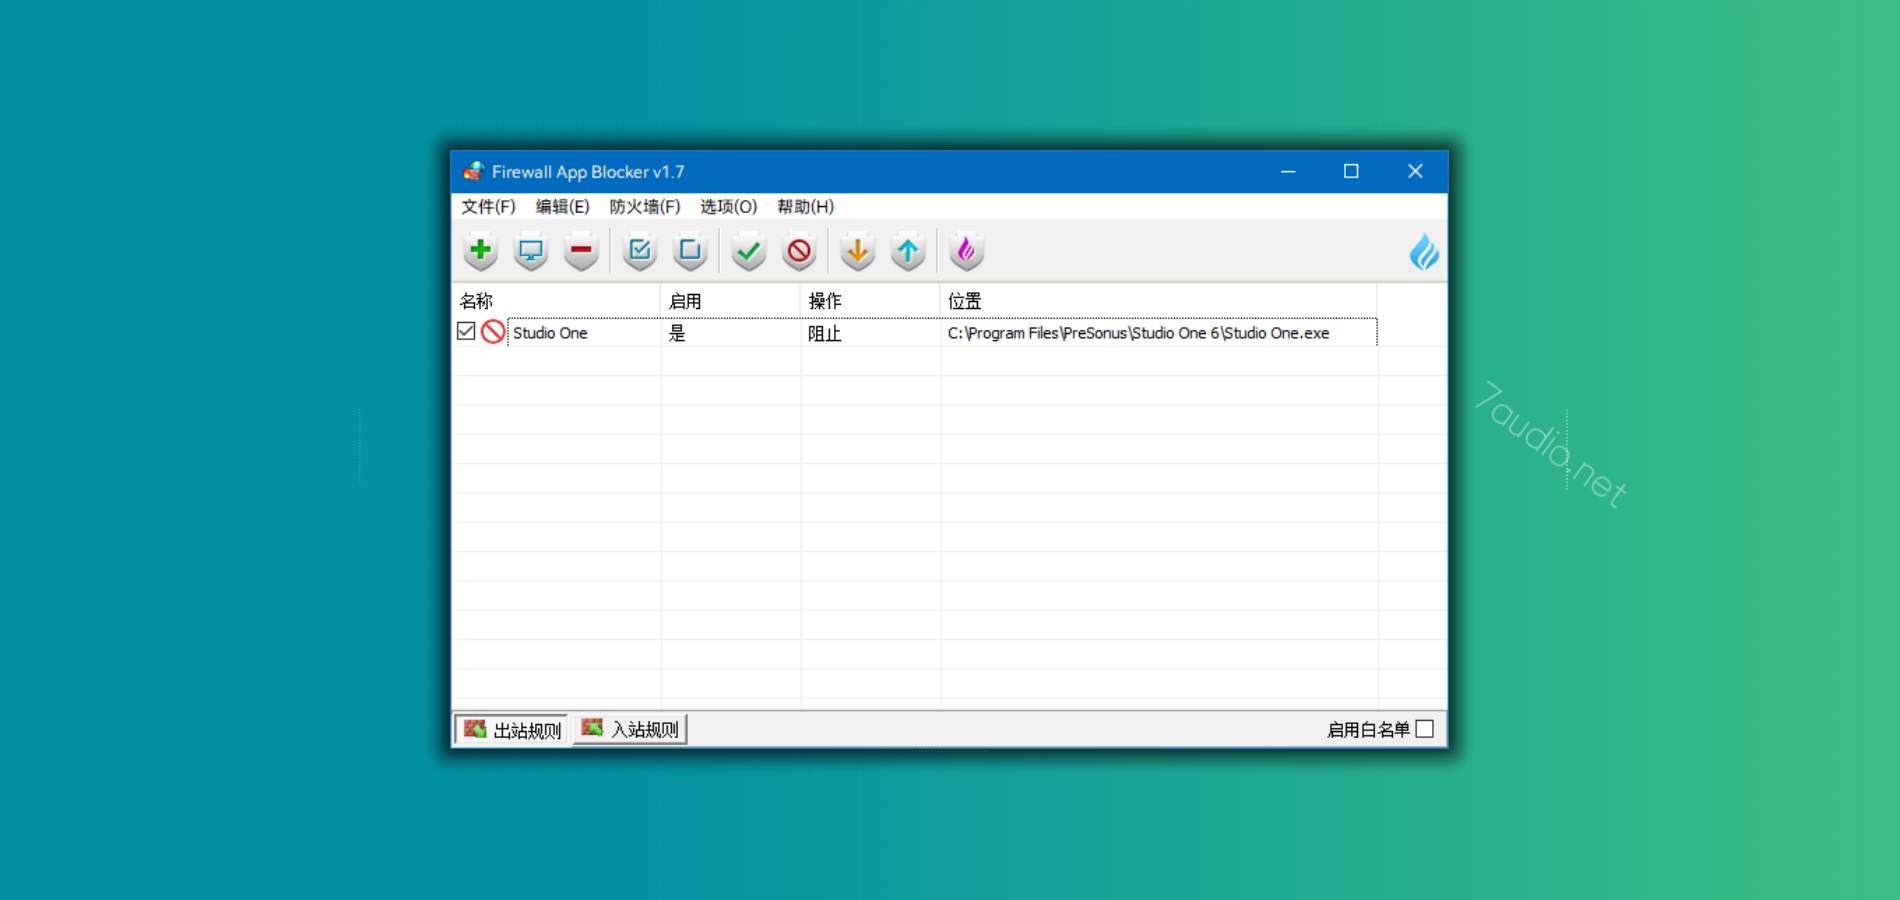Click the blocked icon beside Studio One

click(492, 332)
